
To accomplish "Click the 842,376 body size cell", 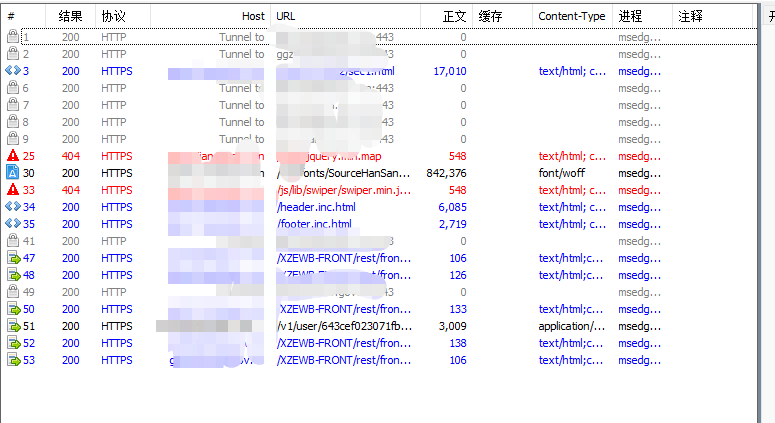I will (446, 173).
